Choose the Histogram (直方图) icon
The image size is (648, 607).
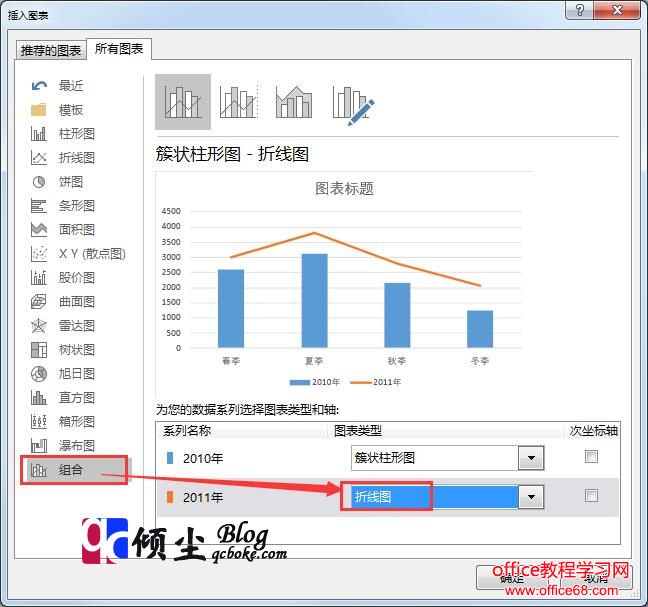coord(39,398)
